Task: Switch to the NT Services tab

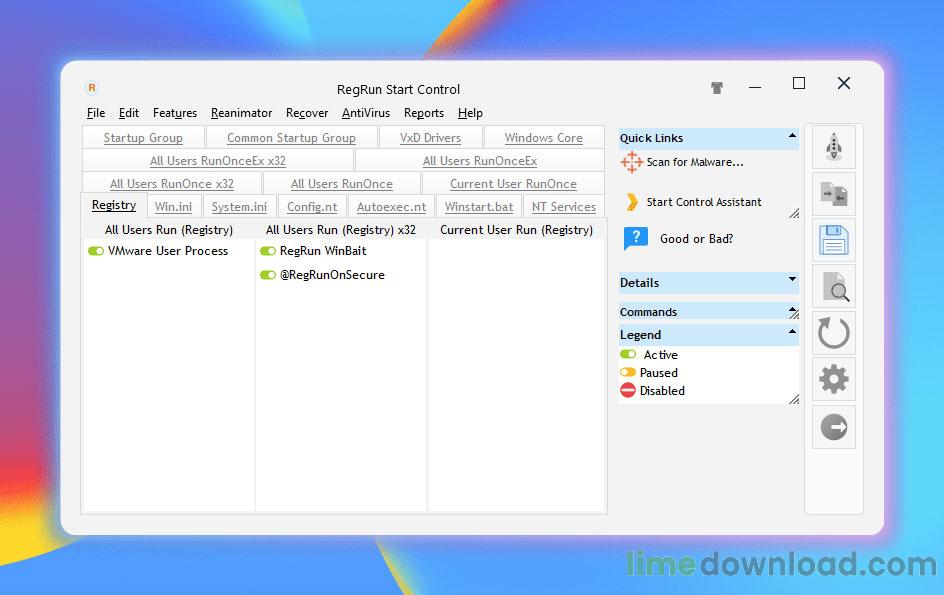Action: click(562, 206)
